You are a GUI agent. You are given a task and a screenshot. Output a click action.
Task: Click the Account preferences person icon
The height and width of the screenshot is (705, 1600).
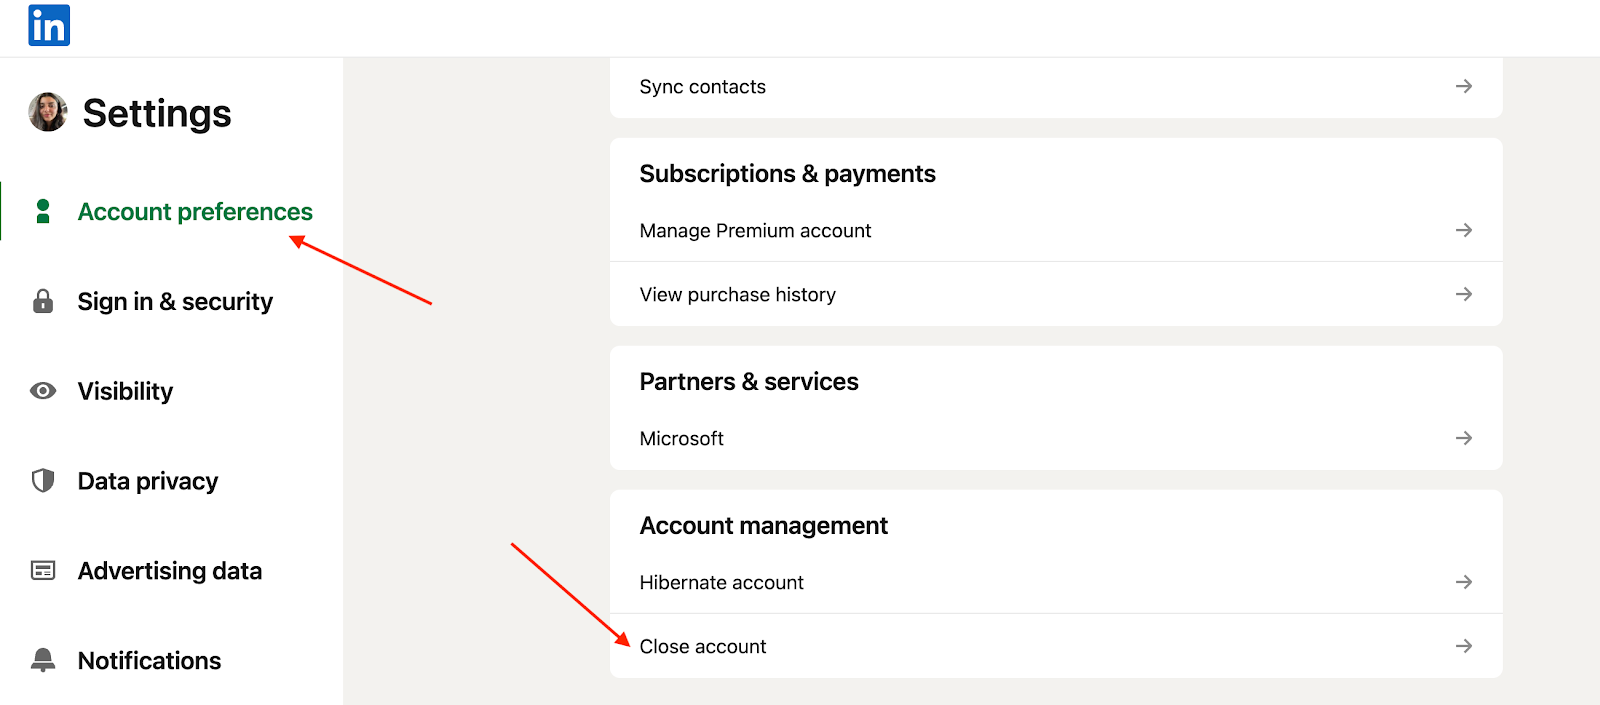click(43, 211)
